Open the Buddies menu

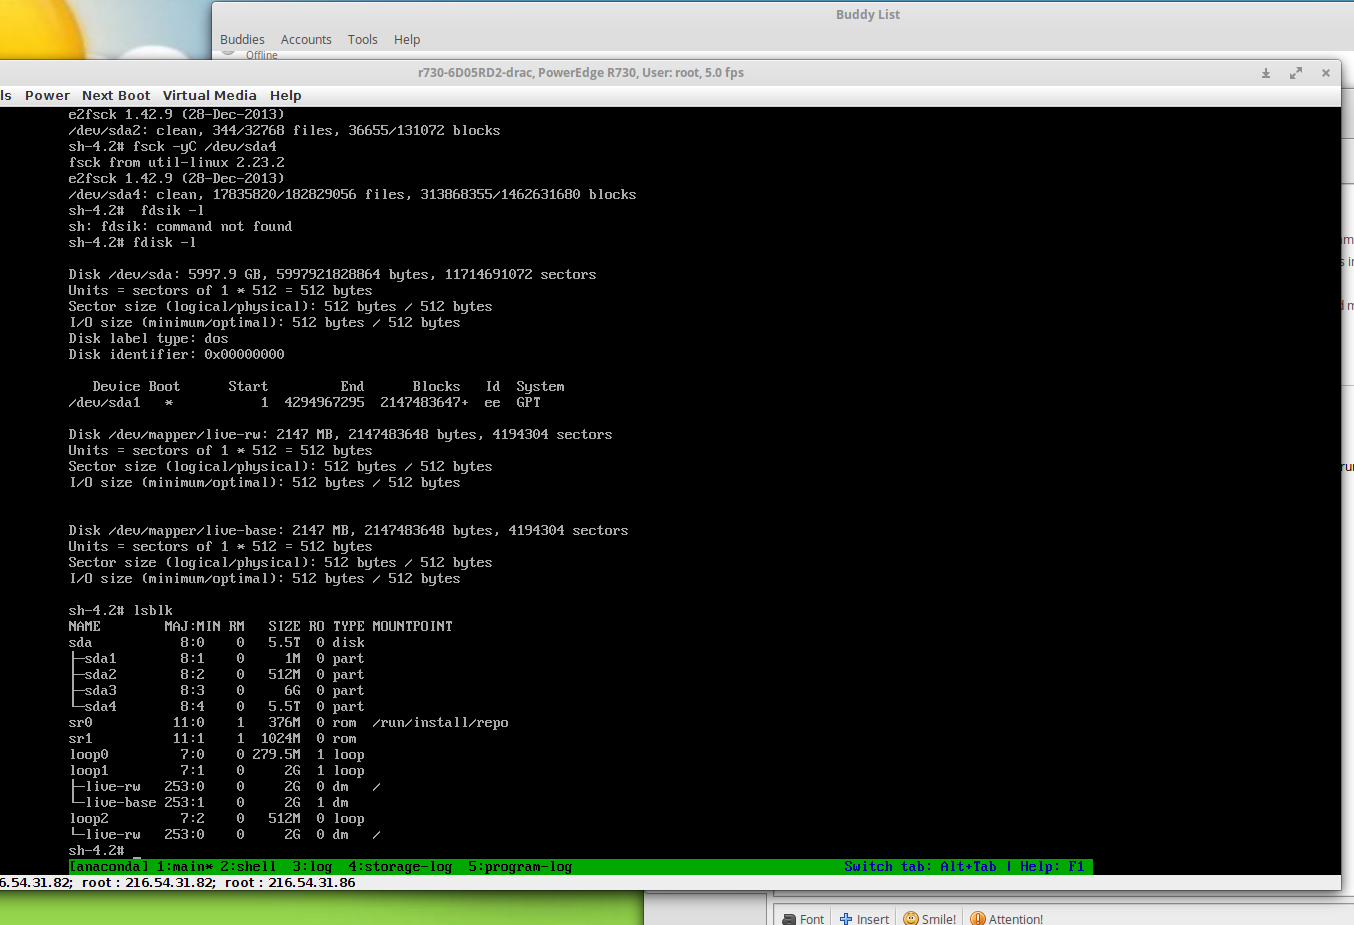(242, 40)
